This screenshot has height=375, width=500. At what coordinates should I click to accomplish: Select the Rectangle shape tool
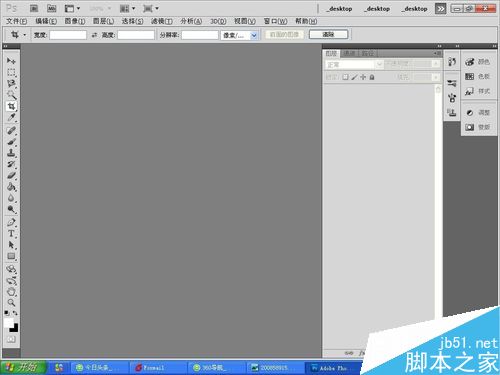(x=11, y=256)
